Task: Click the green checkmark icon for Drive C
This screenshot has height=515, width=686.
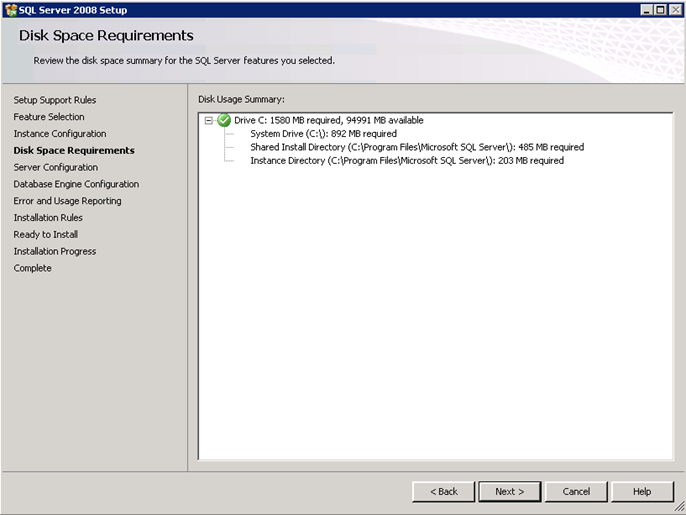Action: [224, 120]
